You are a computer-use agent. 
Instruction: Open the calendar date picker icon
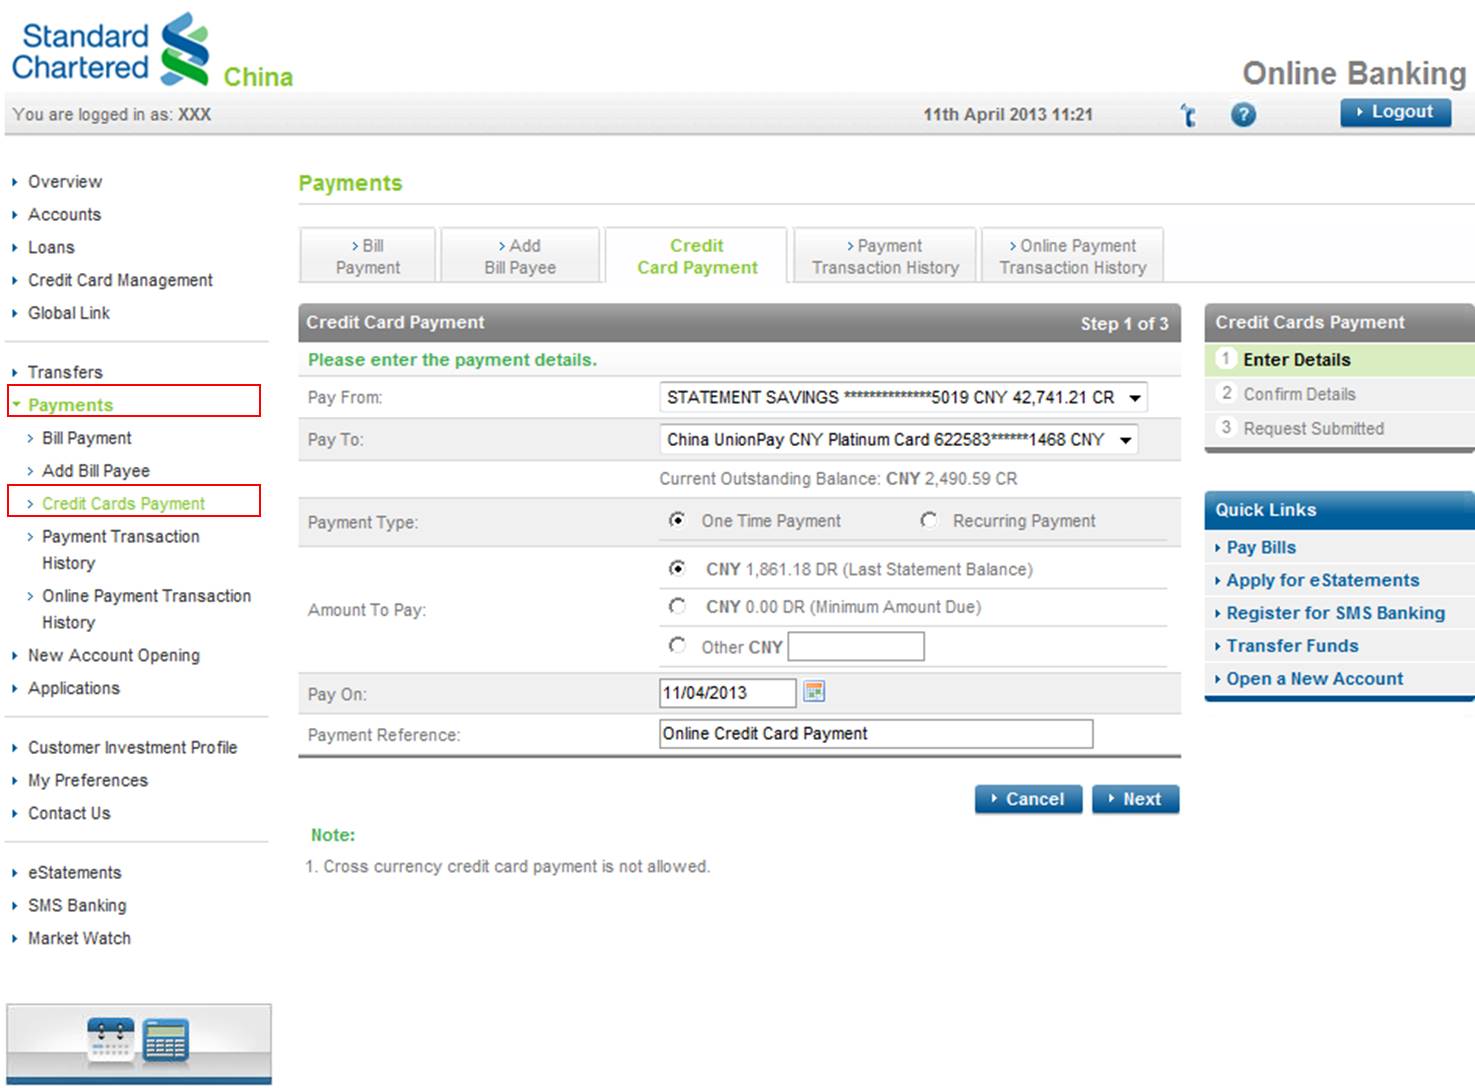pos(814,691)
